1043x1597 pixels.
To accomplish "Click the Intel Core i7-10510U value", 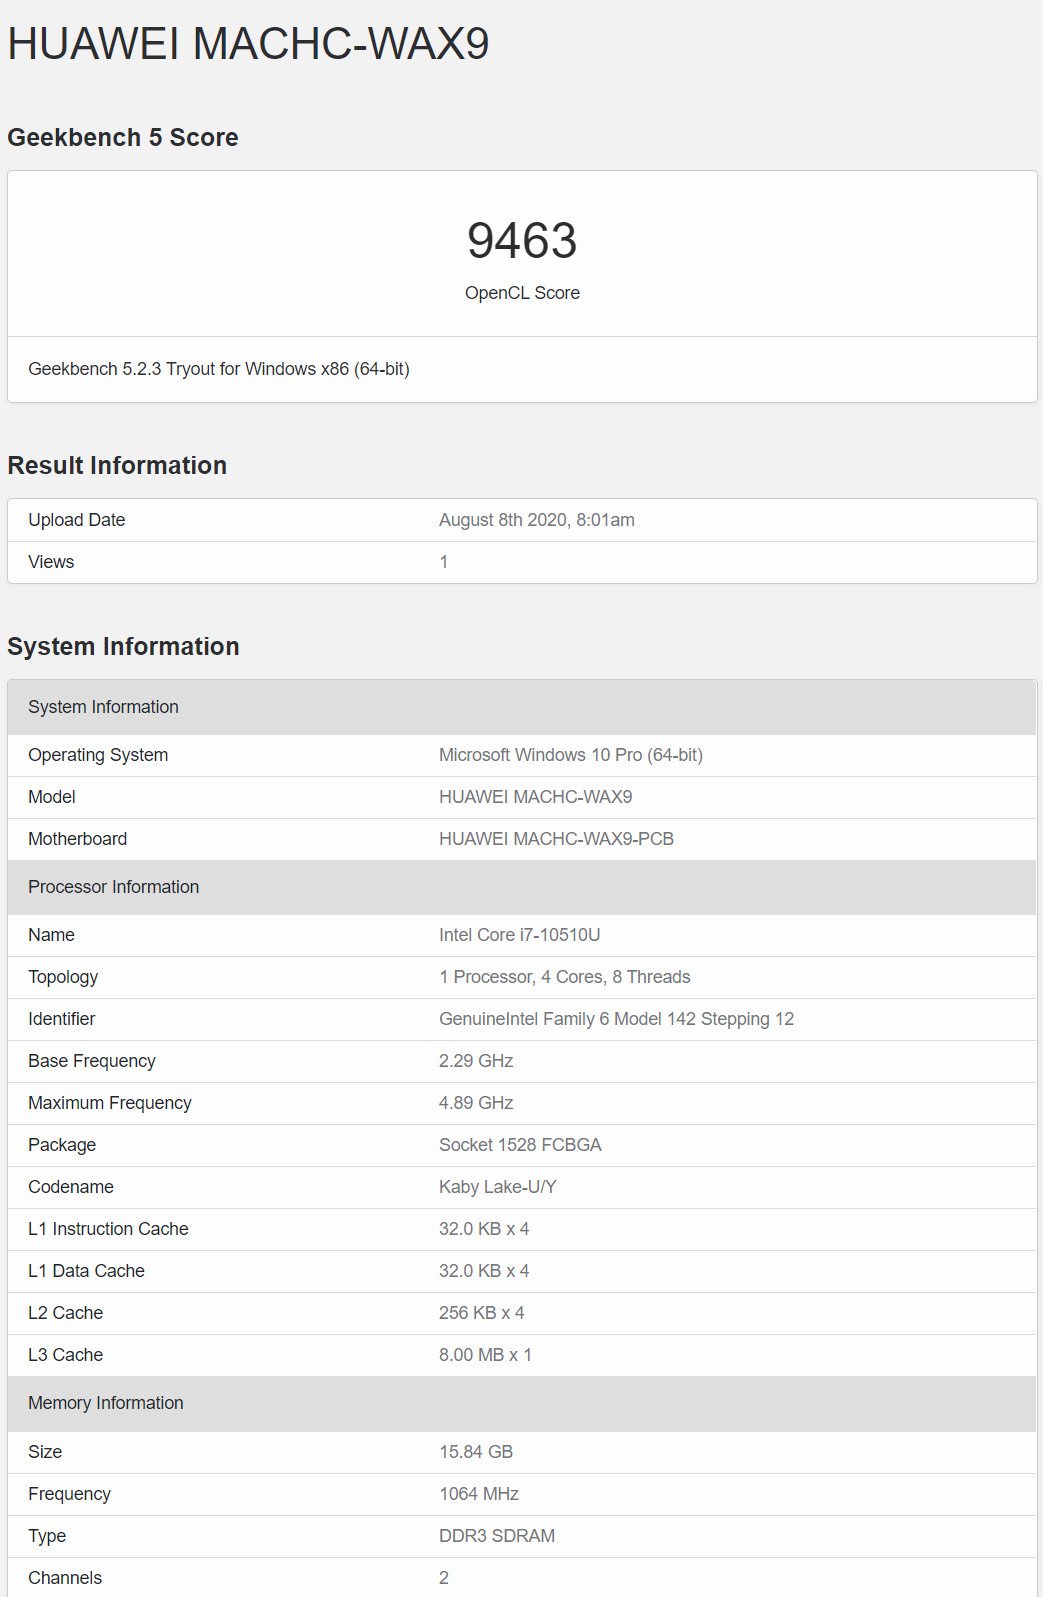I will (520, 935).
